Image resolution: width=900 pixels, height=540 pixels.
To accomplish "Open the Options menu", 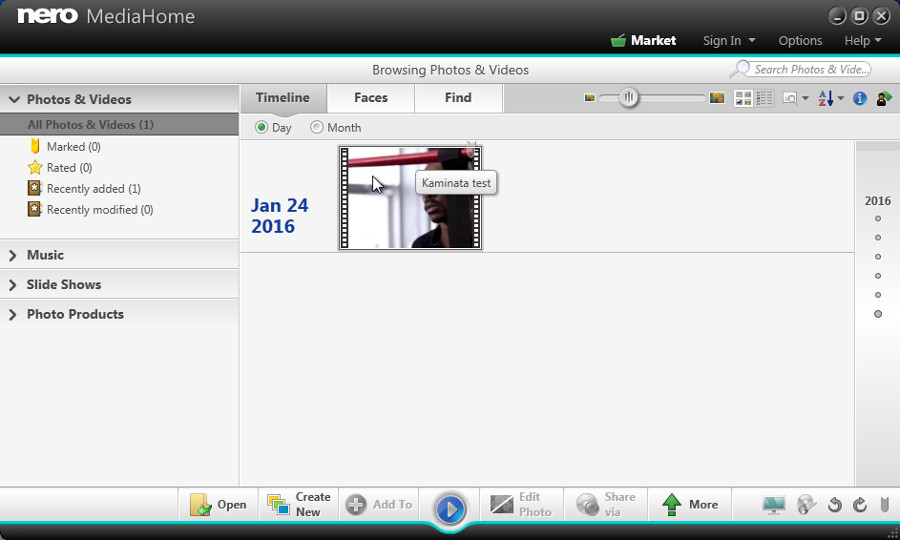I will [x=800, y=41].
